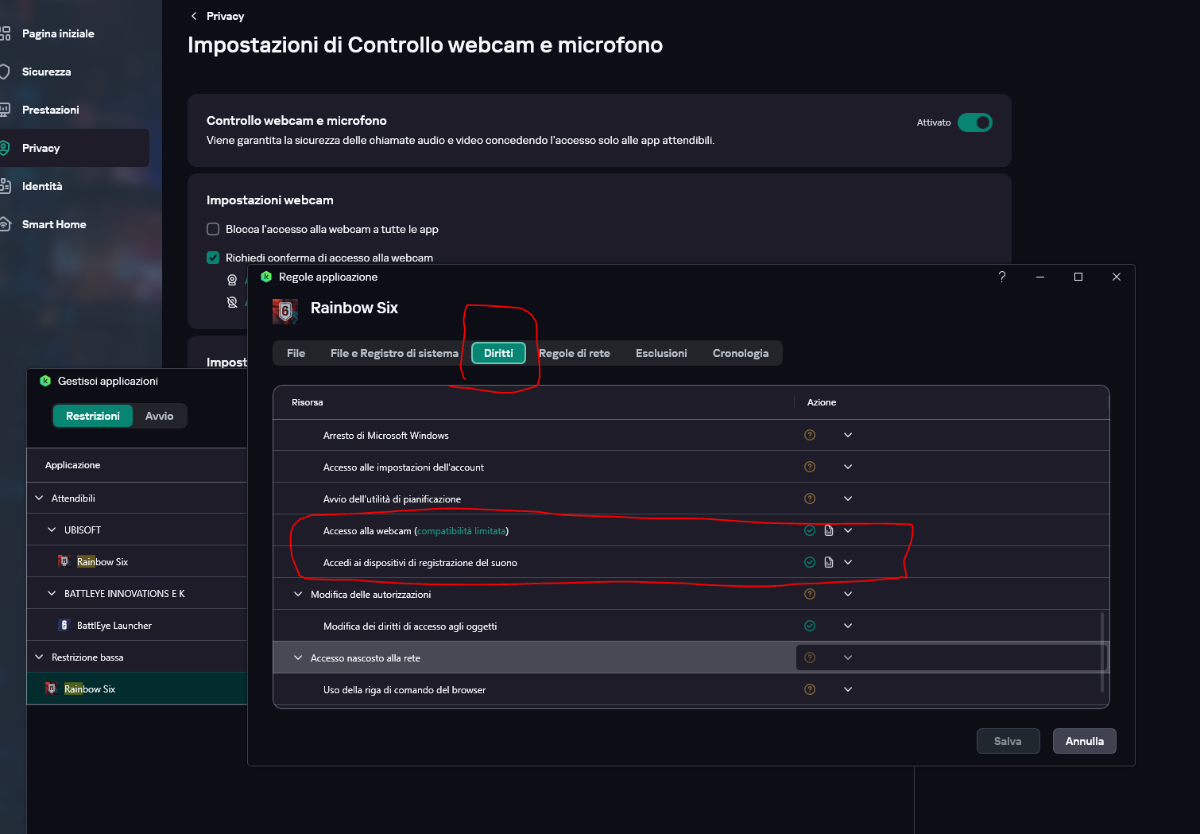Image resolution: width=1200 pixels, height=834 pixels.
Task: Click the Smart Home sidebar icon
Action: click(x=5, y=224)
